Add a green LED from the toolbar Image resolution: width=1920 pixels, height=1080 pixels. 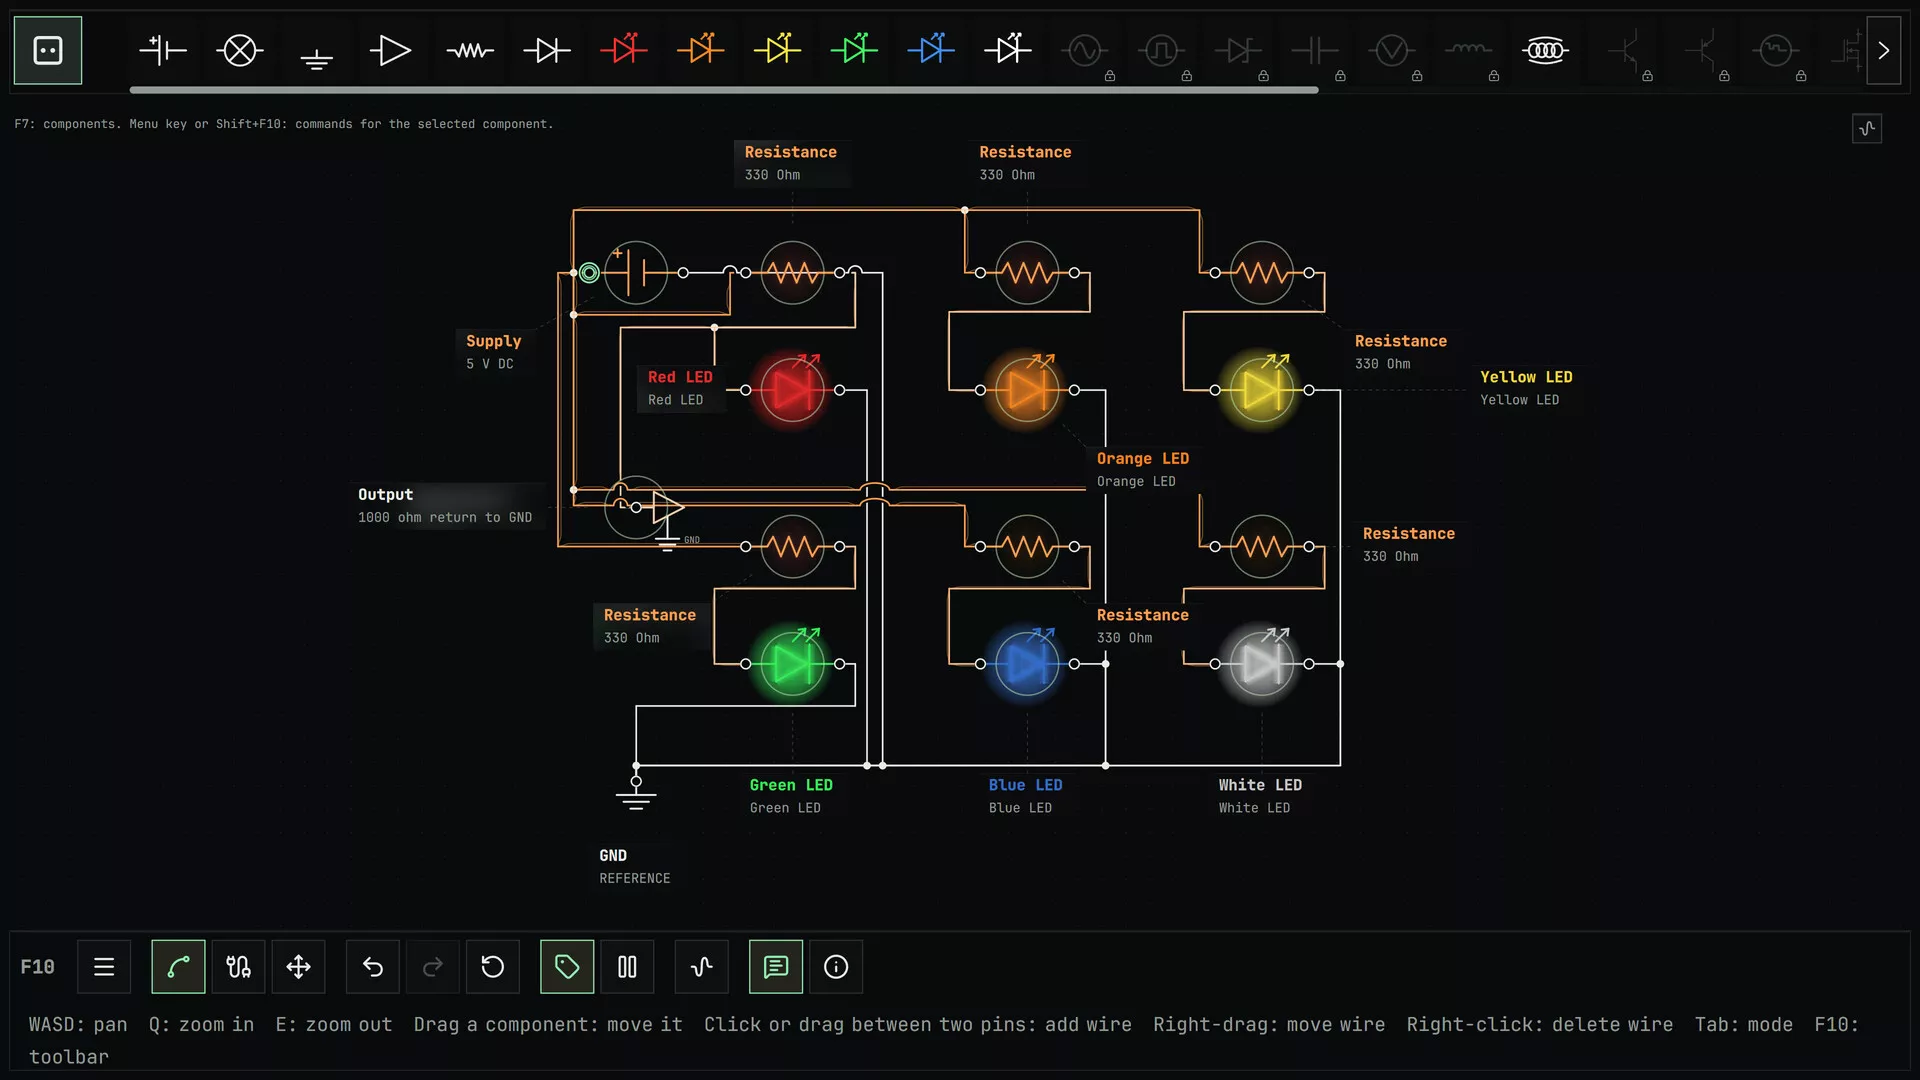point(854,50)
